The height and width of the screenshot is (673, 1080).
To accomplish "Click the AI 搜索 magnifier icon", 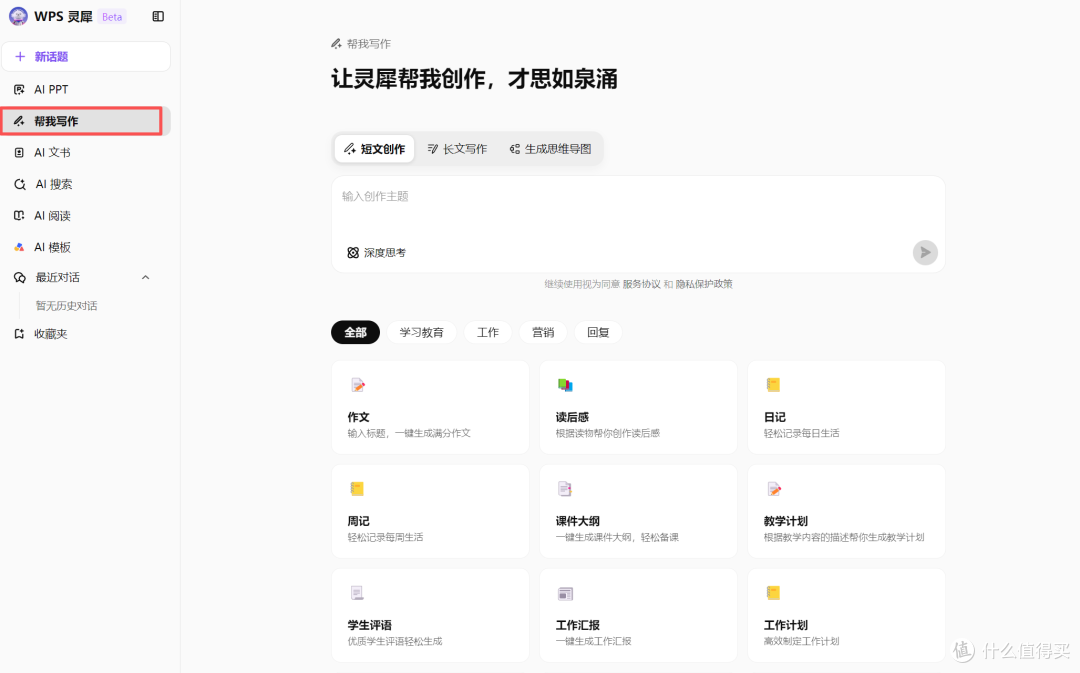I will tap(19, 184).
